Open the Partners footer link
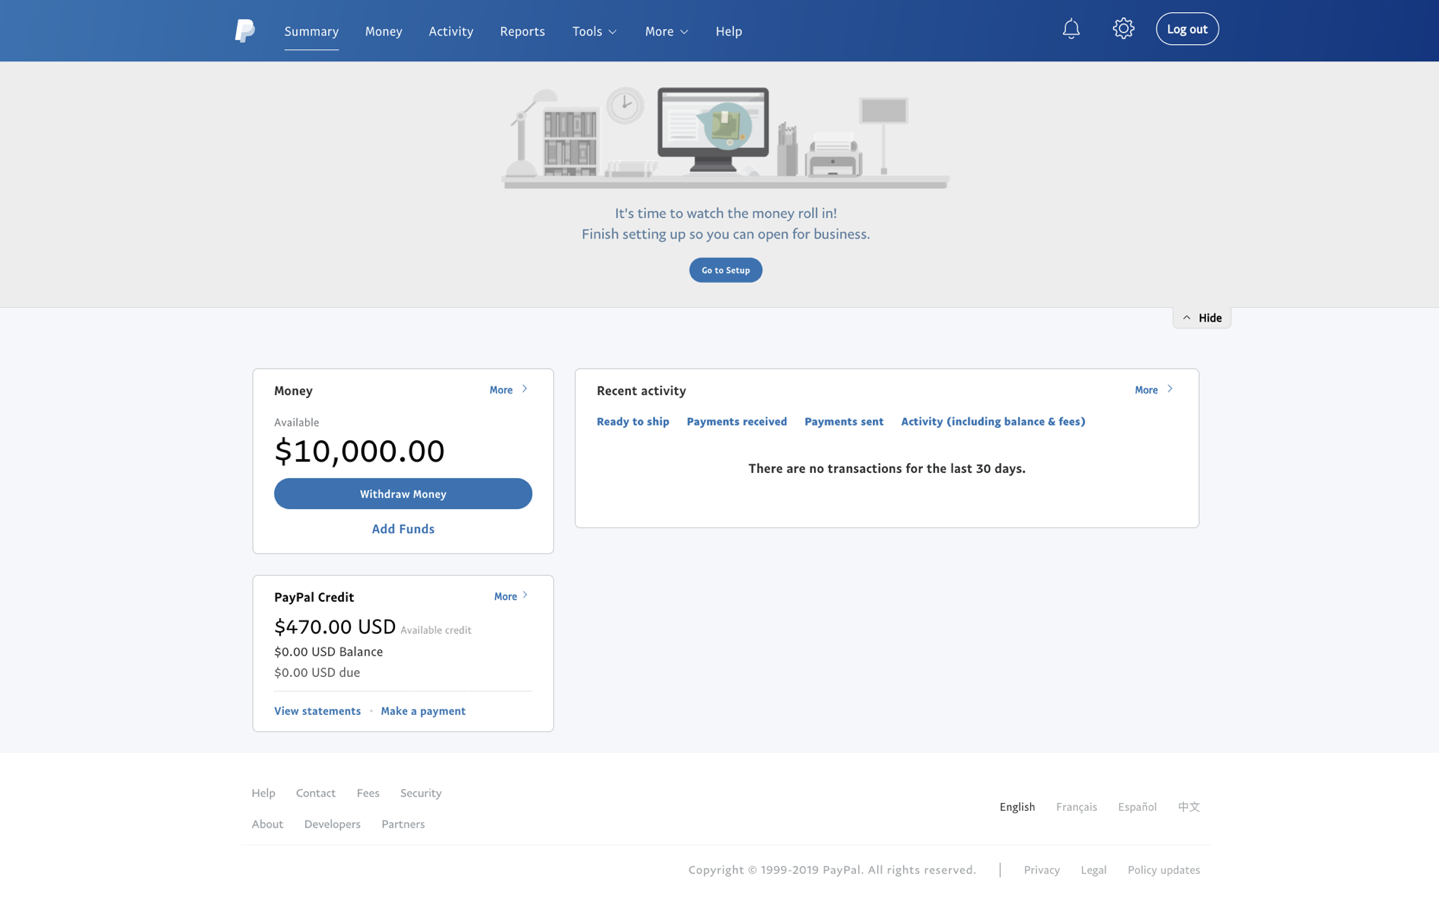The width and height of the screenshot is (1439, 900). (403, 824)
